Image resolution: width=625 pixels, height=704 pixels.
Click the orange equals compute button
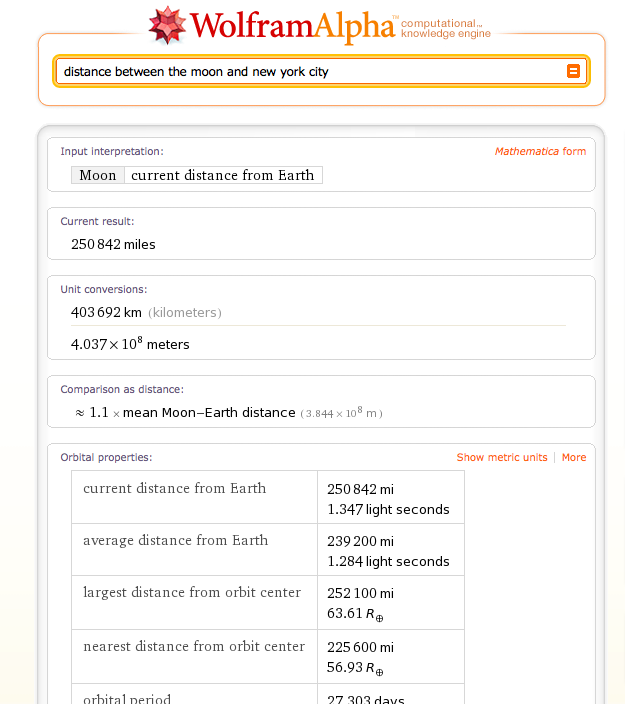point(573,71)
